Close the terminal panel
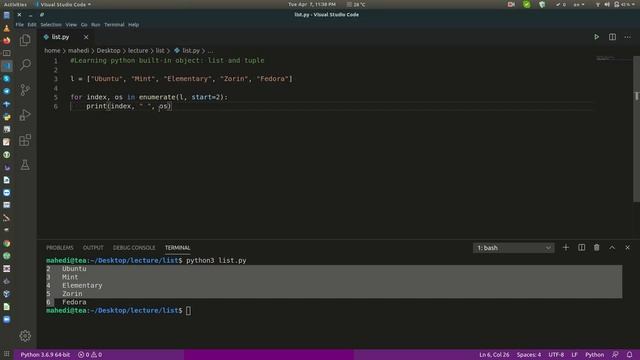 pos(627,247)
